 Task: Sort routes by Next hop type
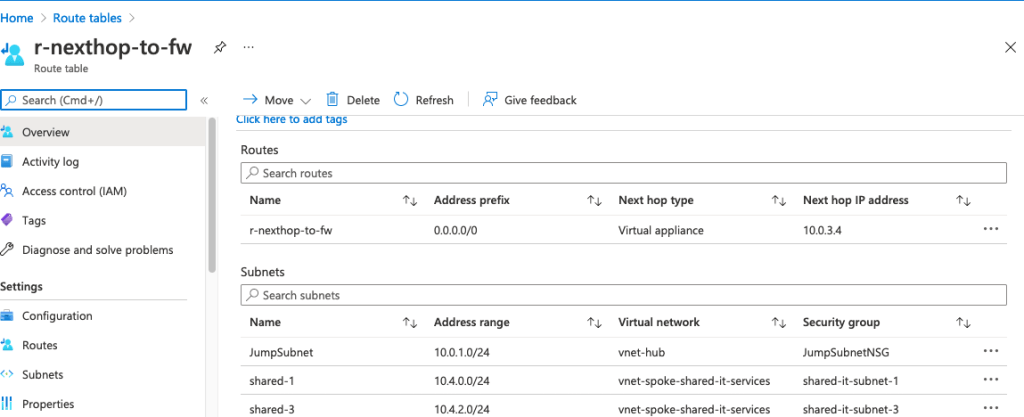click(x=779, y=201)
